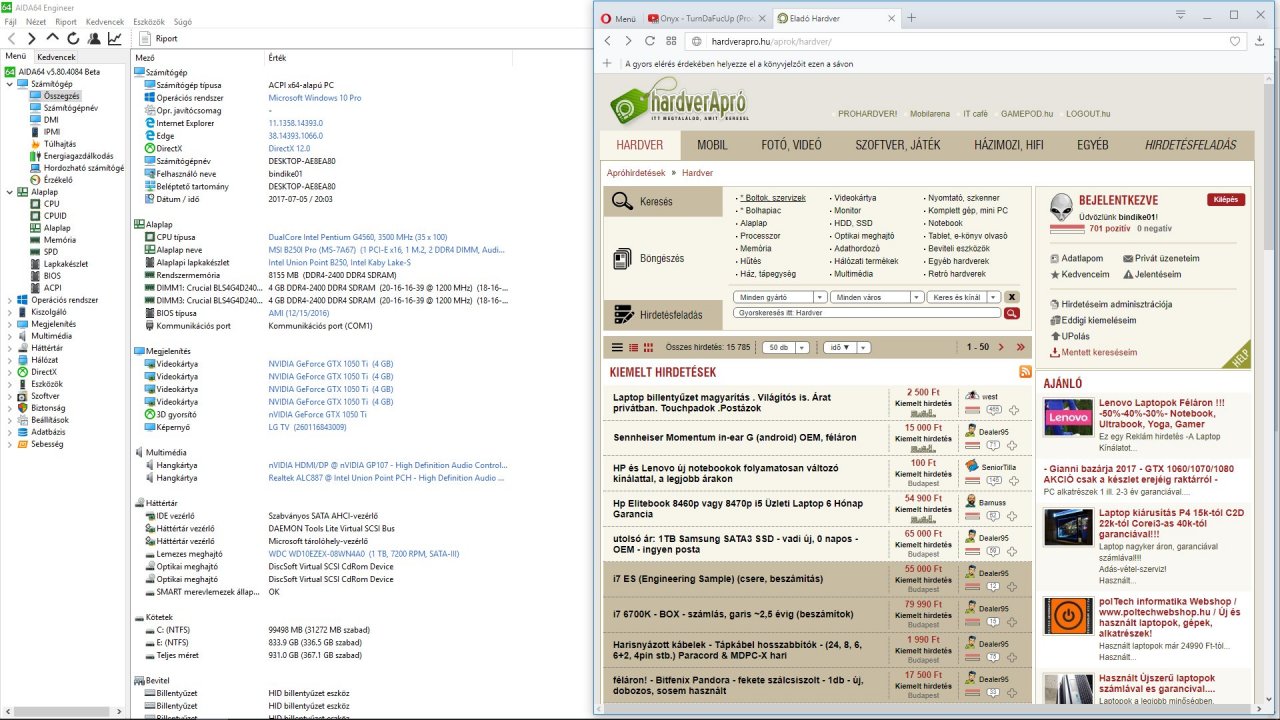
Task: Open the Eszközök menu in AIDA64
Action: pyautogui.click(x=149, y=21)
